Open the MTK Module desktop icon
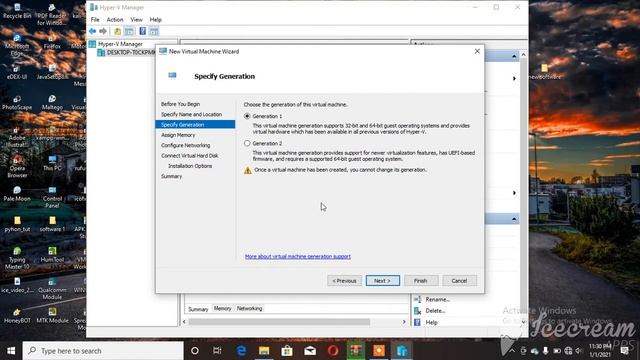The height and width of the screenshot is (360, 640). [x=52, y=316]
